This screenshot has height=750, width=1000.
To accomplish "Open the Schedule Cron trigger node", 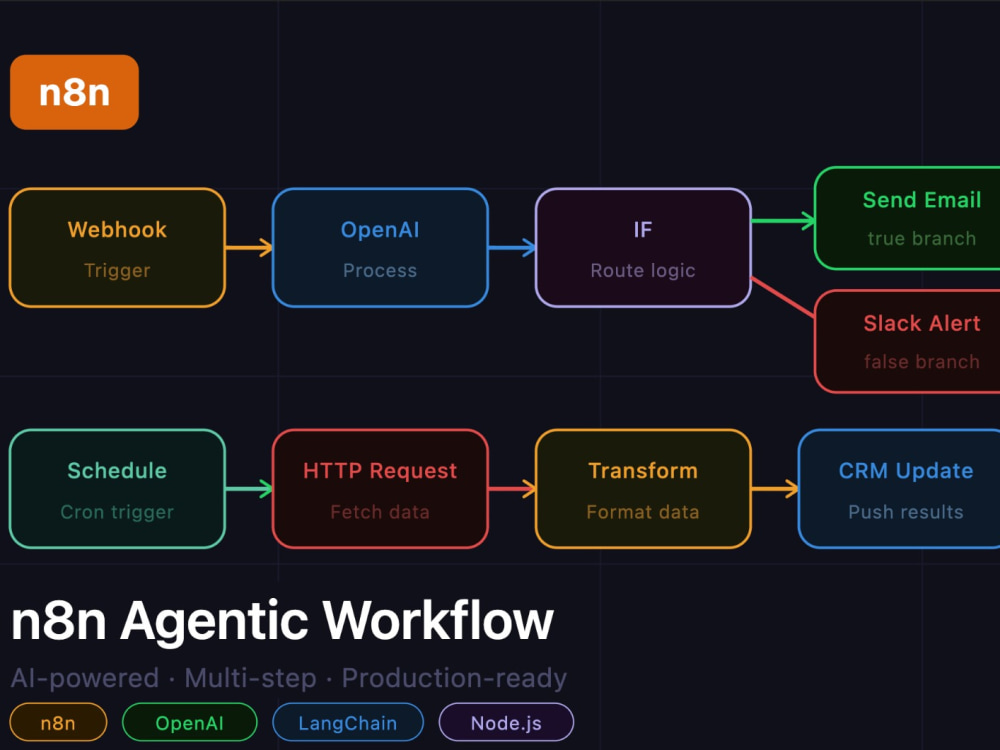I will (117, 489).
